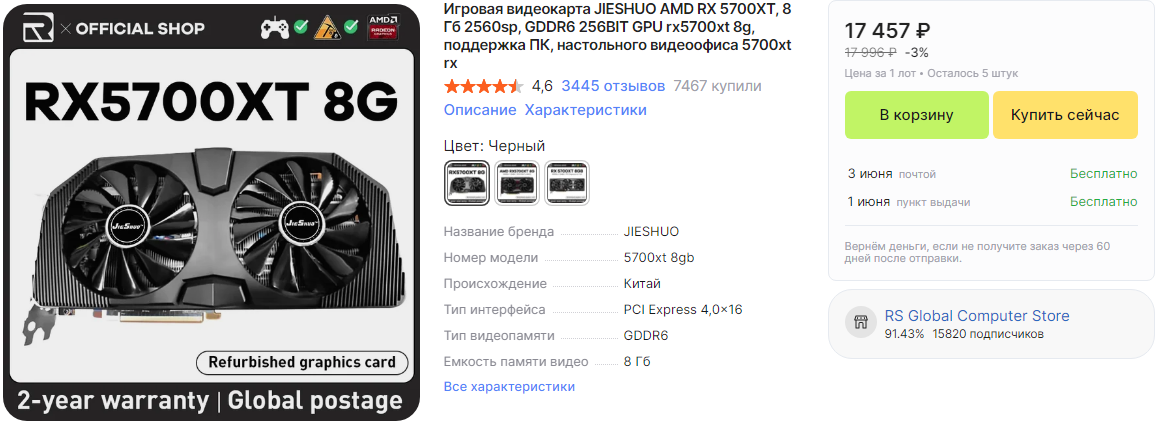Select the third color variant thumbnail
Image resolution: width=1160 pixels, height=424 pixels.
pyautogui.click(x=567, y=182)
